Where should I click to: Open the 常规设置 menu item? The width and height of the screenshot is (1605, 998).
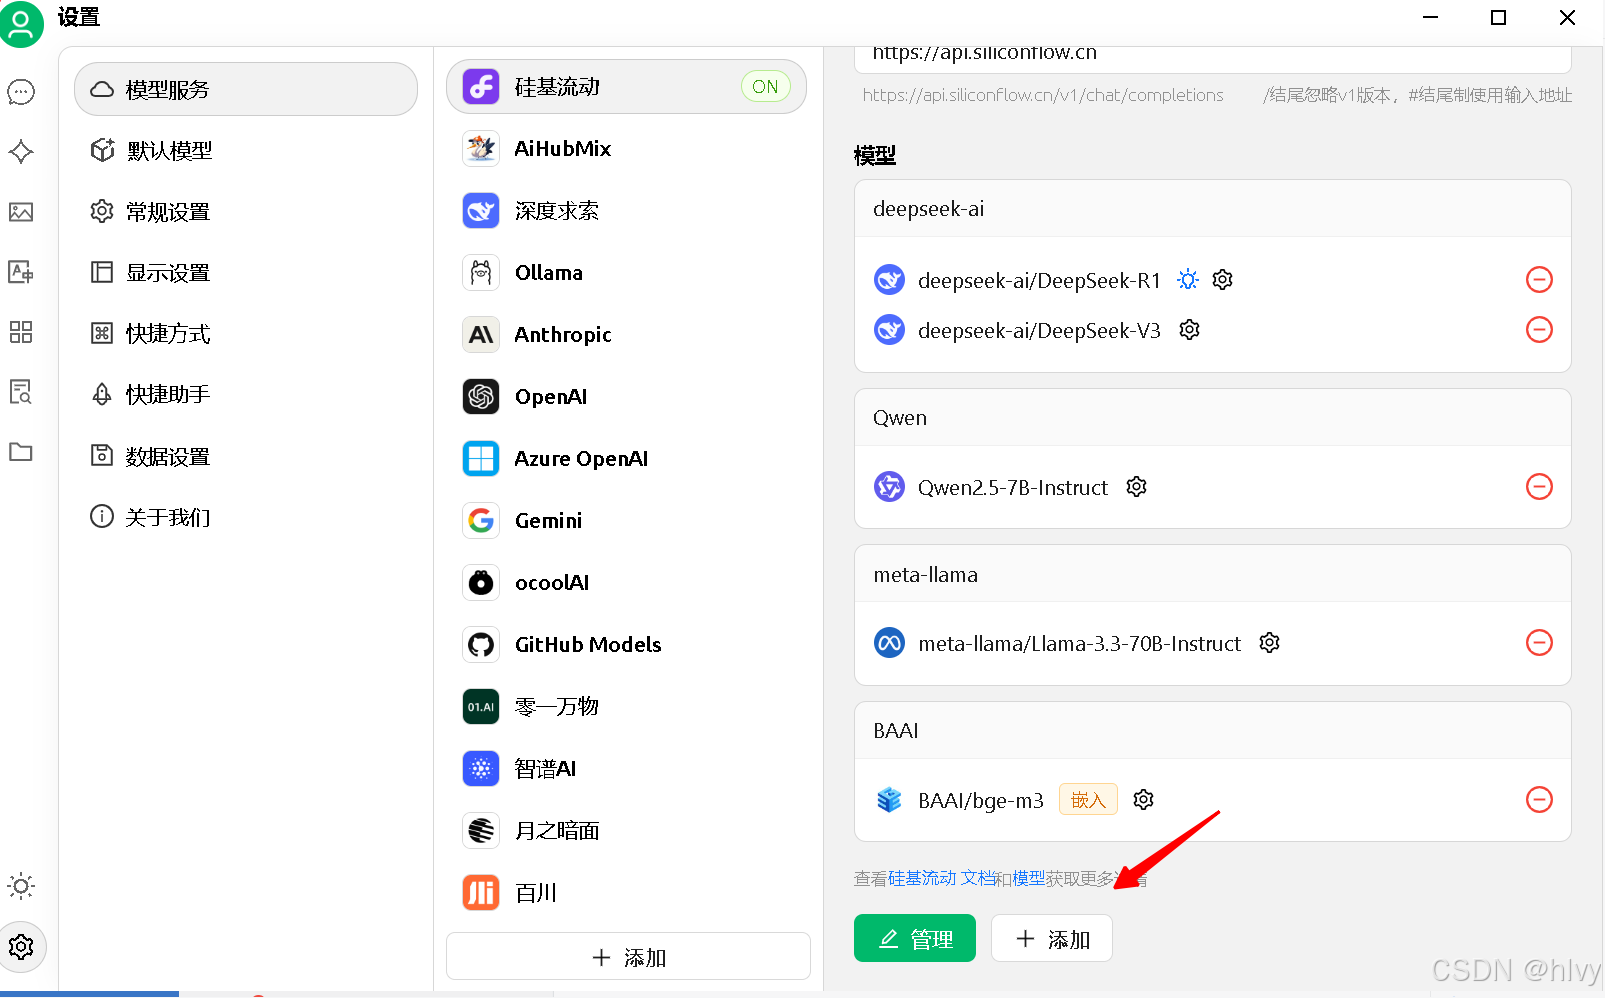pos(246,212)
